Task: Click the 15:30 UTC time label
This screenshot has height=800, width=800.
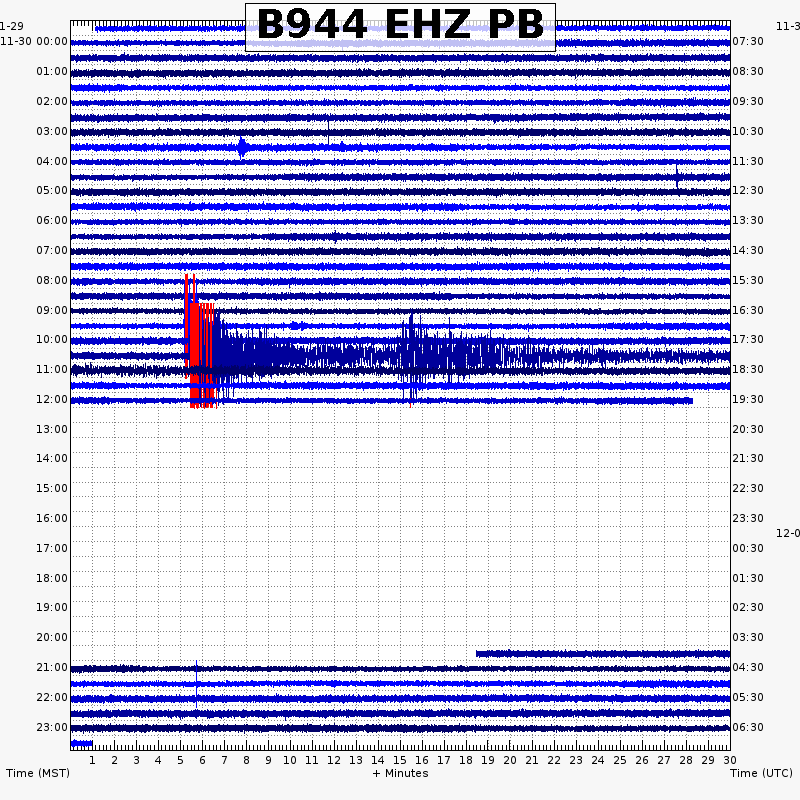Action: [x=748, y=281]
